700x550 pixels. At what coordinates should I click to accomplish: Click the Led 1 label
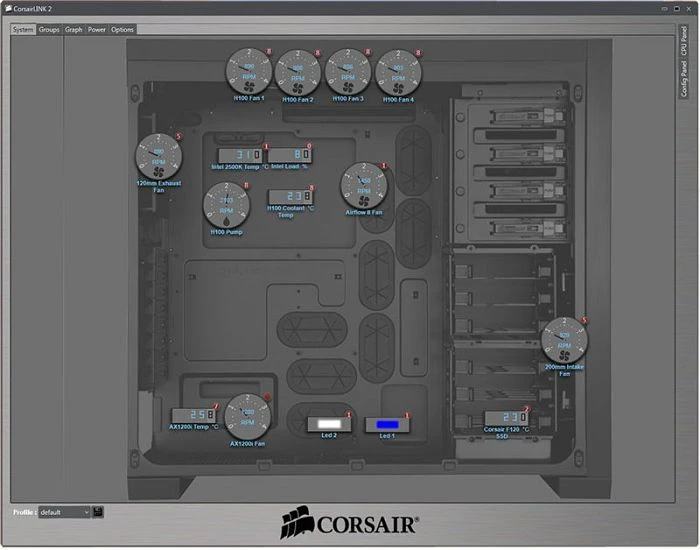click(x=387, y=436)
